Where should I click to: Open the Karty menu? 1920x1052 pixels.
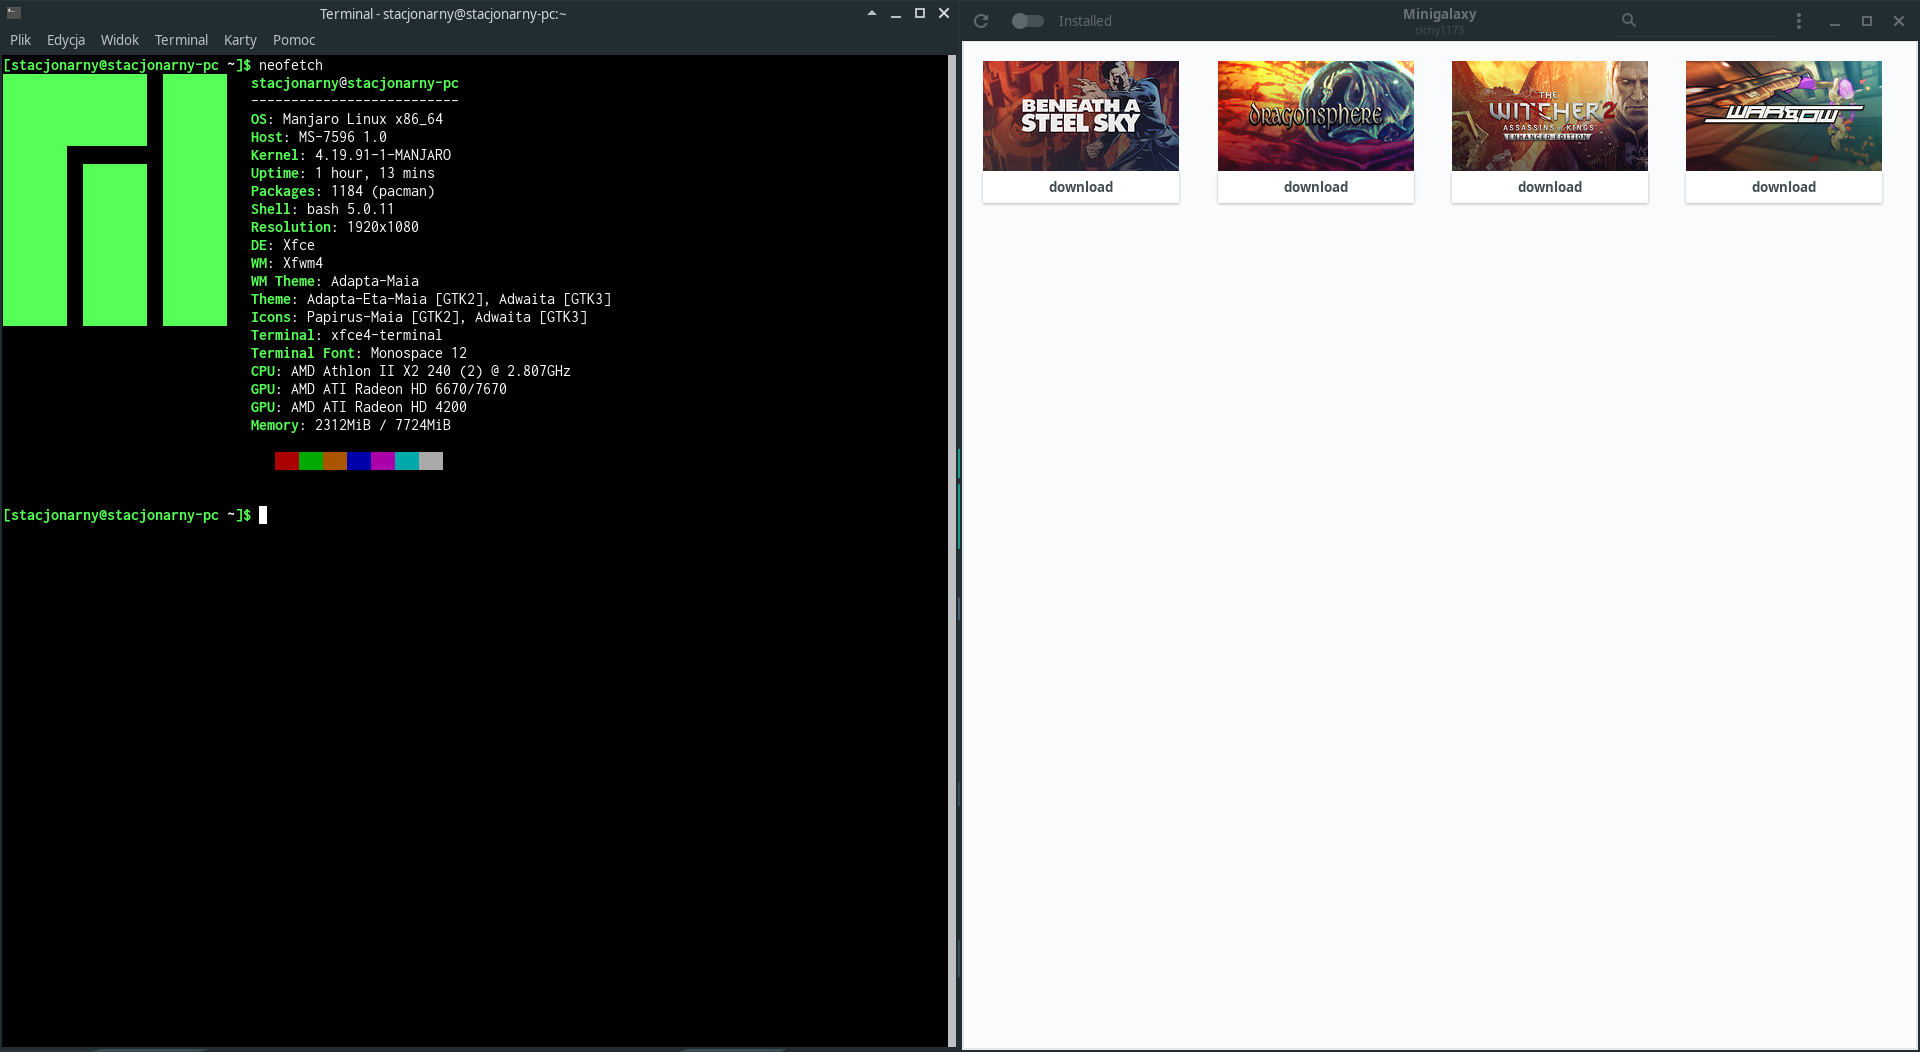239,40
